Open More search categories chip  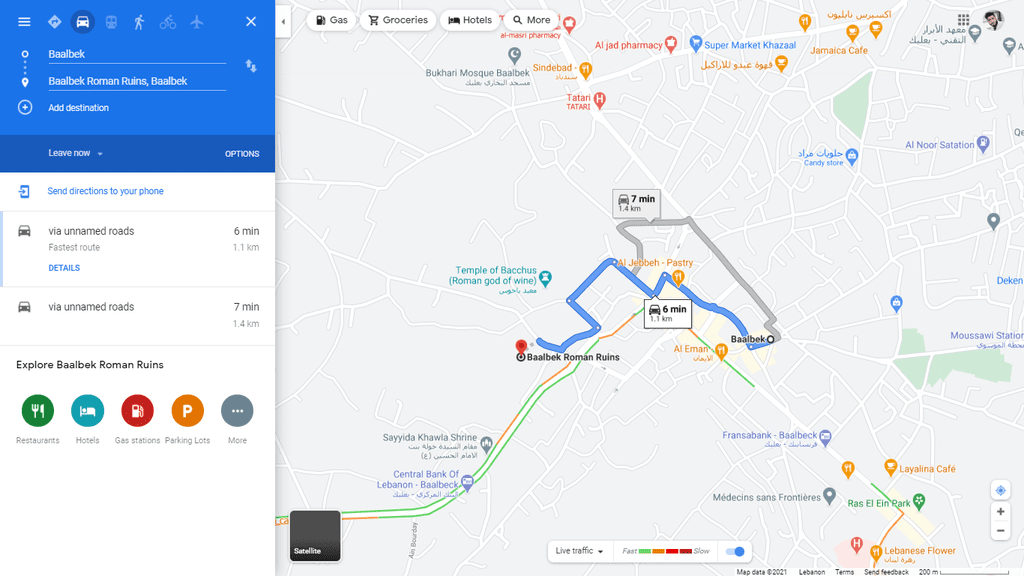click(x=532, y=20)
